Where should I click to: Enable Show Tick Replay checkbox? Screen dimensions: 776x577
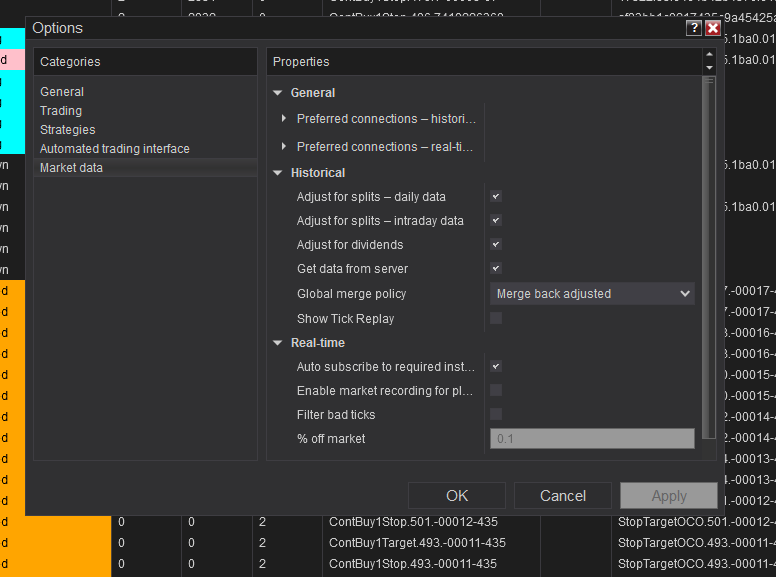pos(496,319)
